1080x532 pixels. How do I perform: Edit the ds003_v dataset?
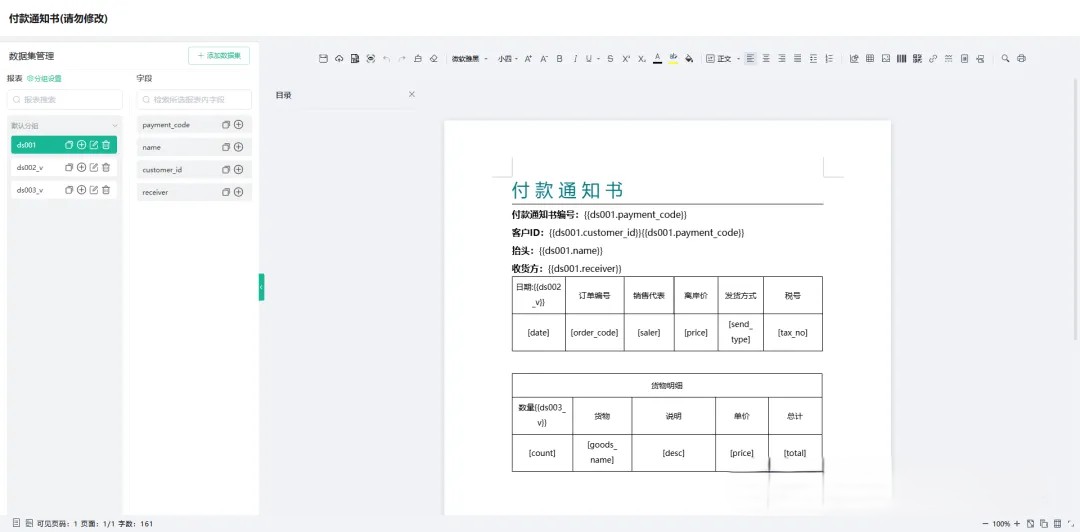[x=94, y=190]
